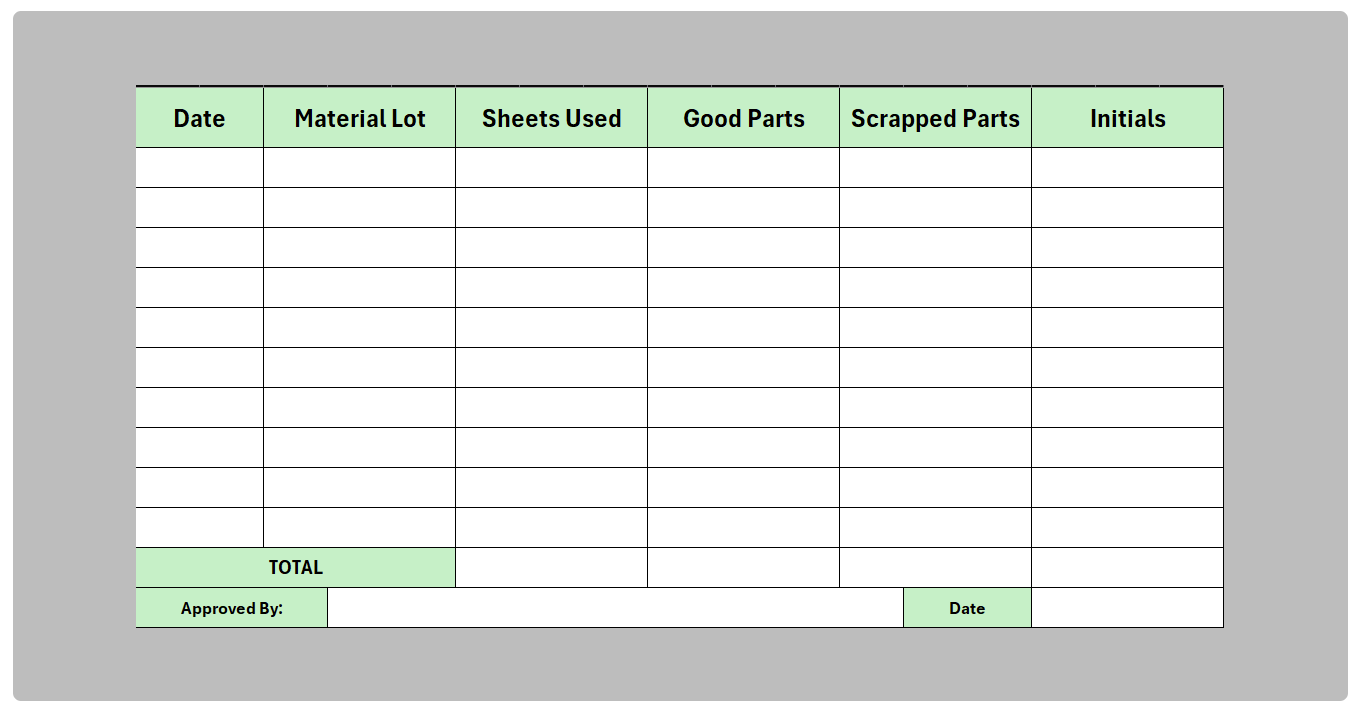Screen dimensions: 1358x705
Task: Click the Scrapped Parts total cell
Action: point(935,567)
